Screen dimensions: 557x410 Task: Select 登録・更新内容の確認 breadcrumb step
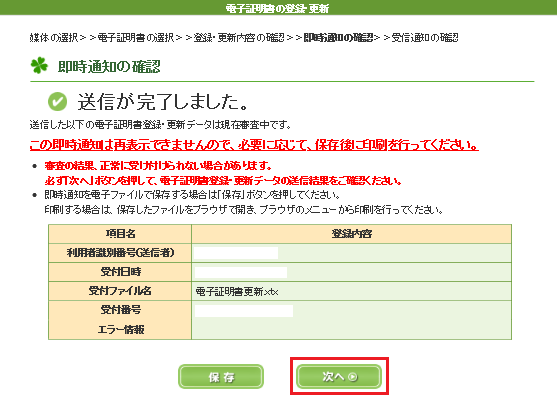(239, 38)
